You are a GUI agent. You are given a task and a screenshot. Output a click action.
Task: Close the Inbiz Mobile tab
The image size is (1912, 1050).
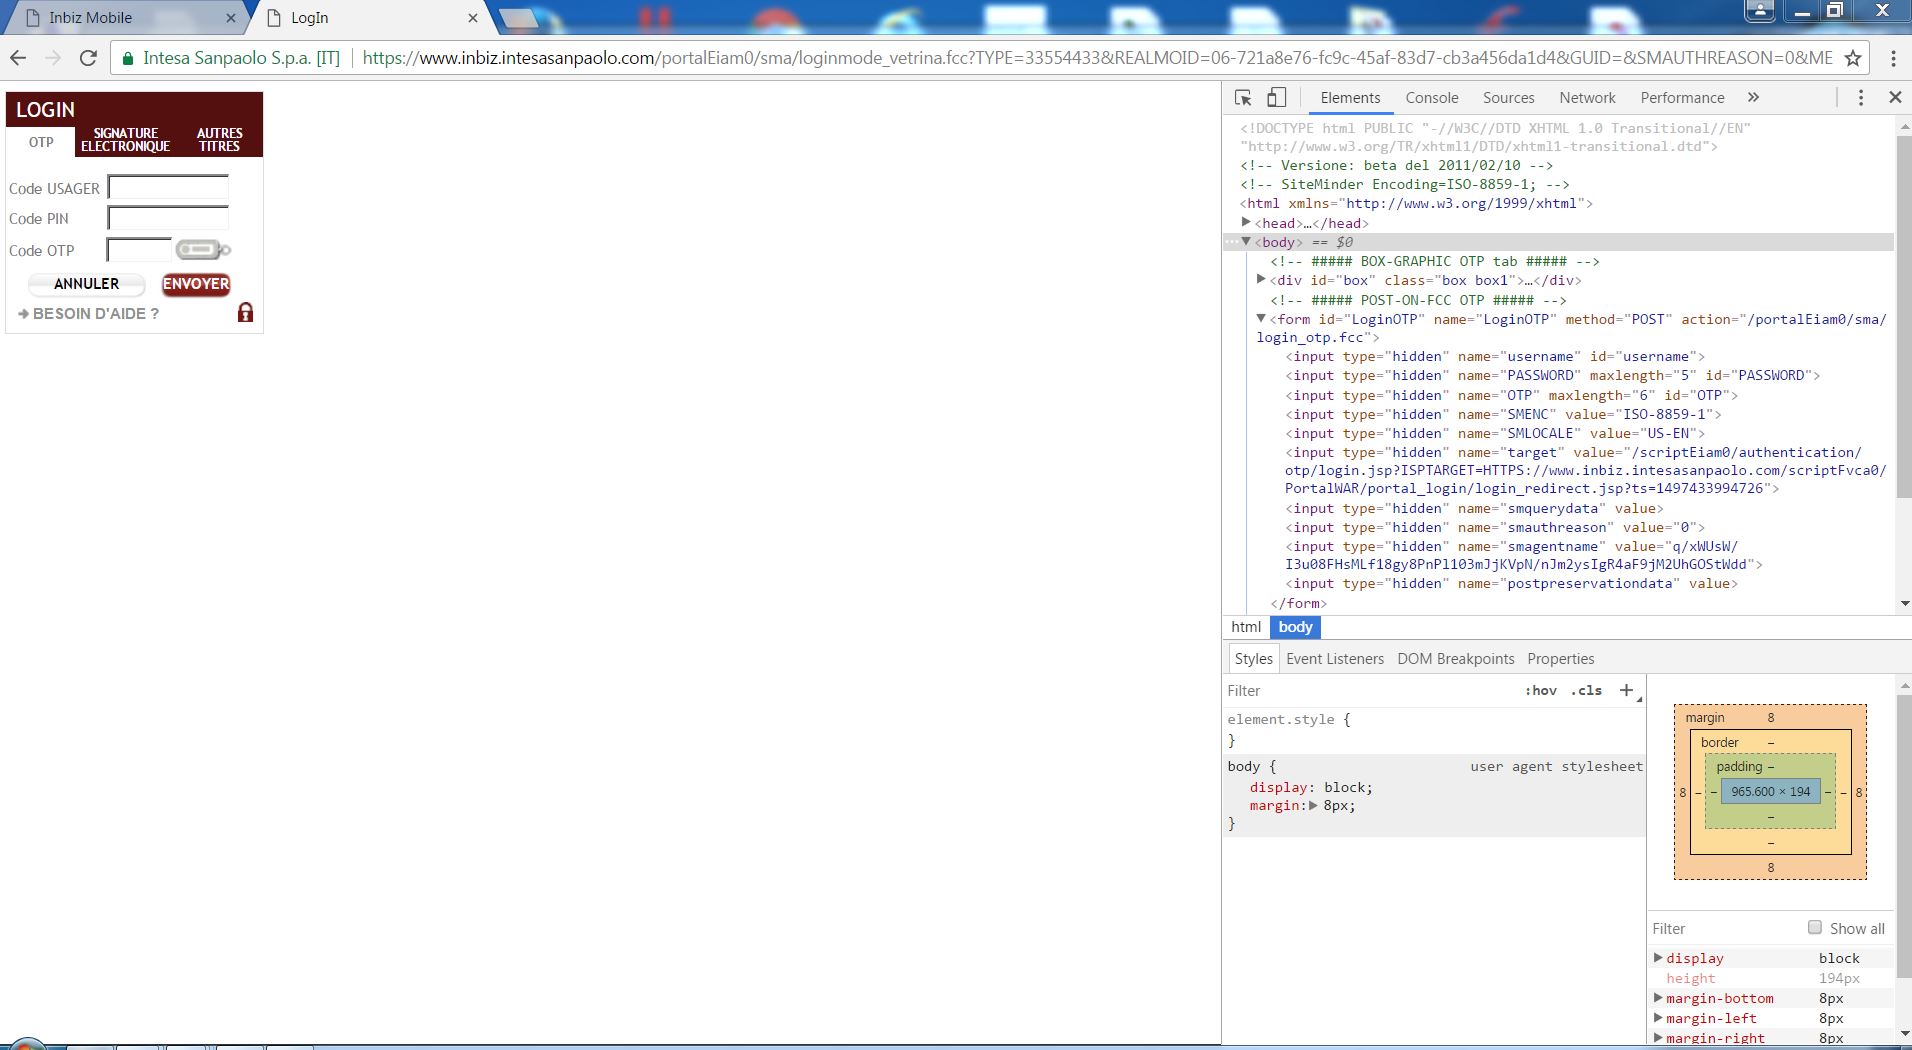pos(231,18)
